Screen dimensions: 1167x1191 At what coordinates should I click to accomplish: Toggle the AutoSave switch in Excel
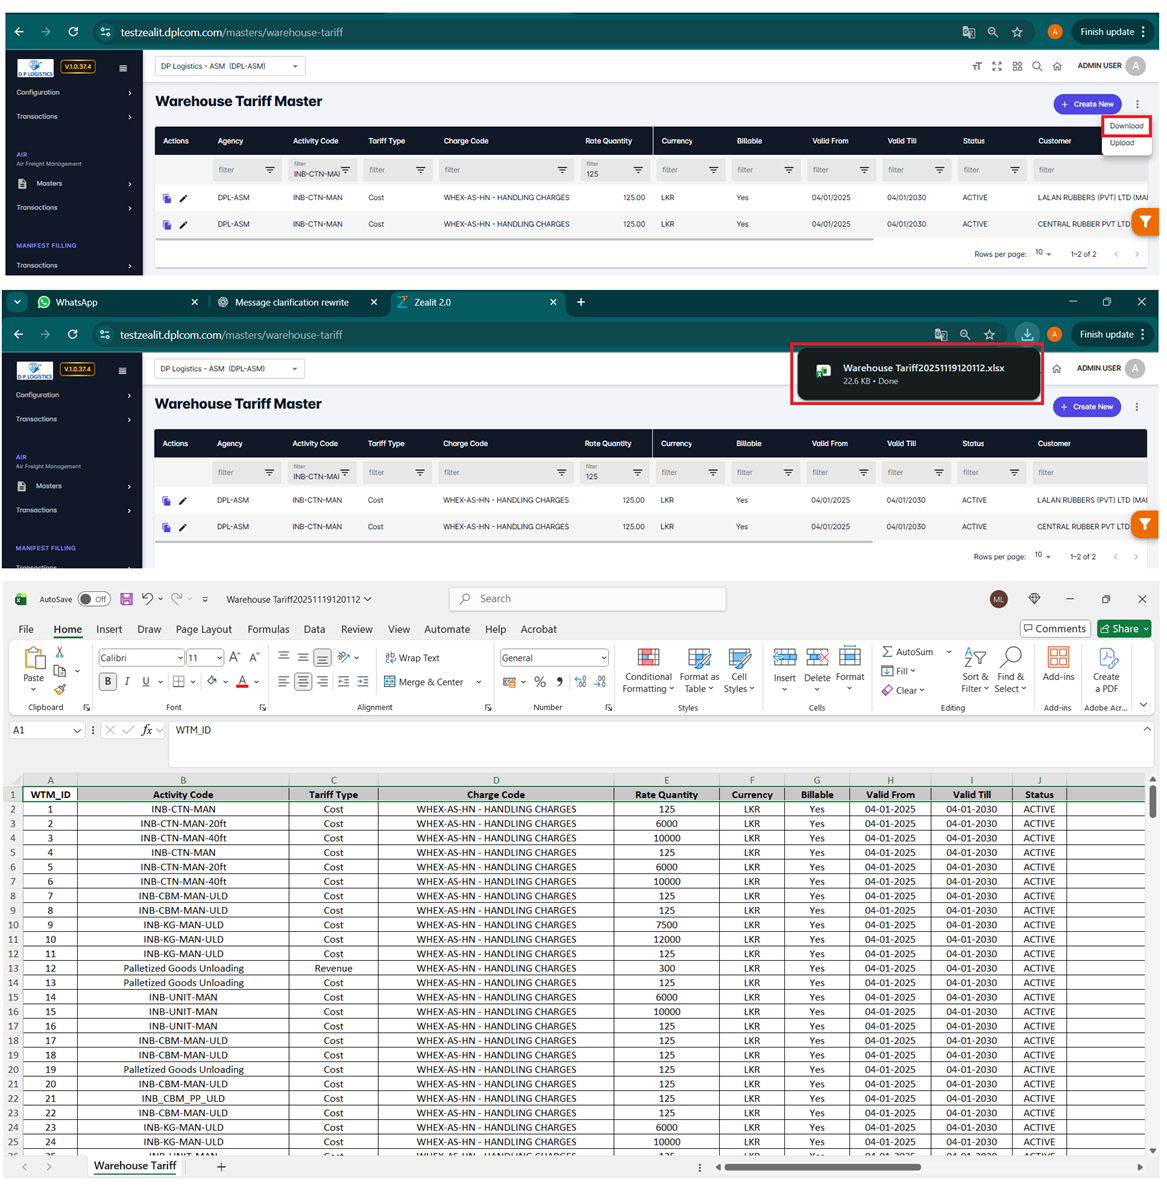click(94, 599)
